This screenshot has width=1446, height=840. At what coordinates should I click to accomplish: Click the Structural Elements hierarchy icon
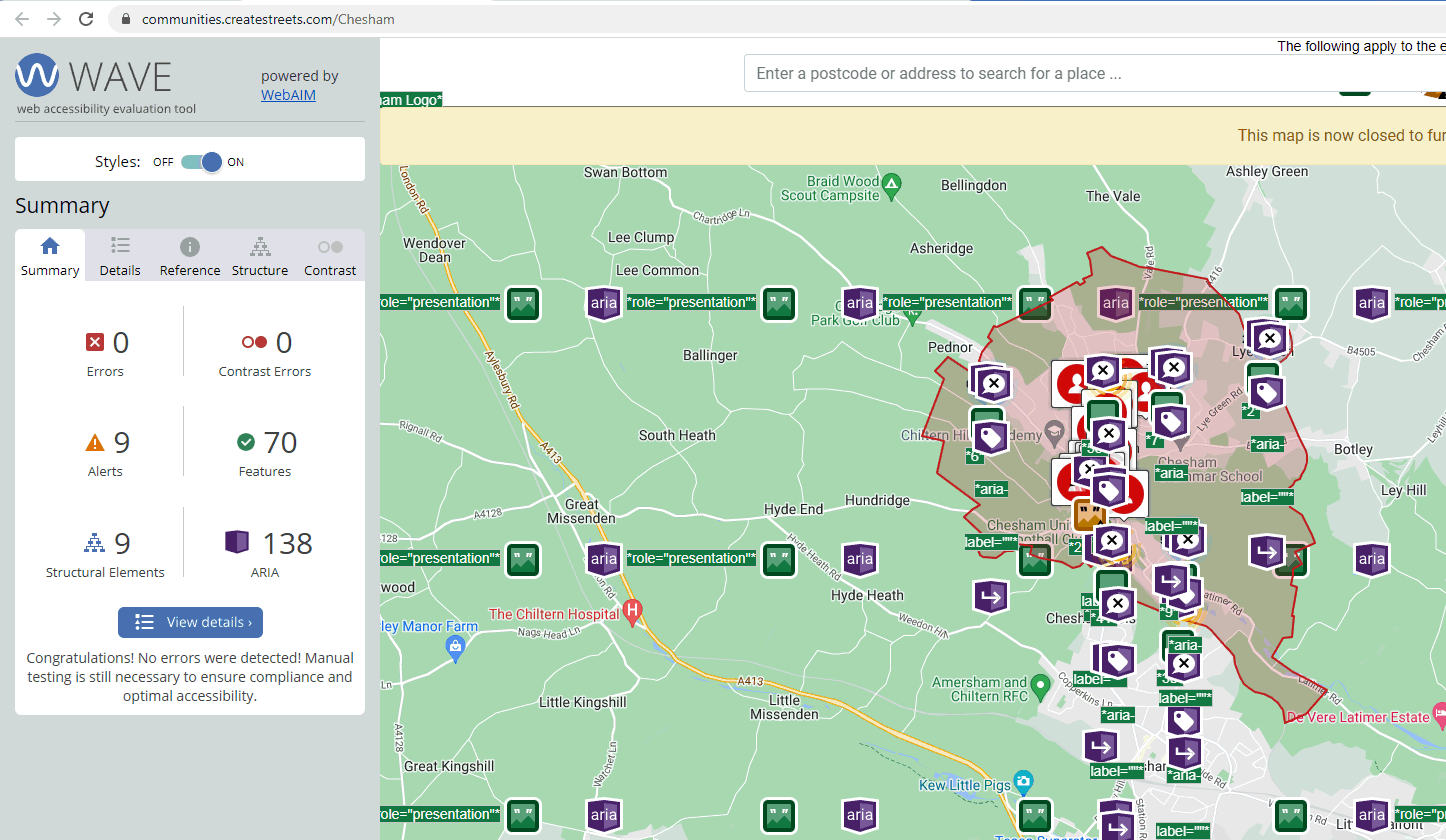[95, 543]
